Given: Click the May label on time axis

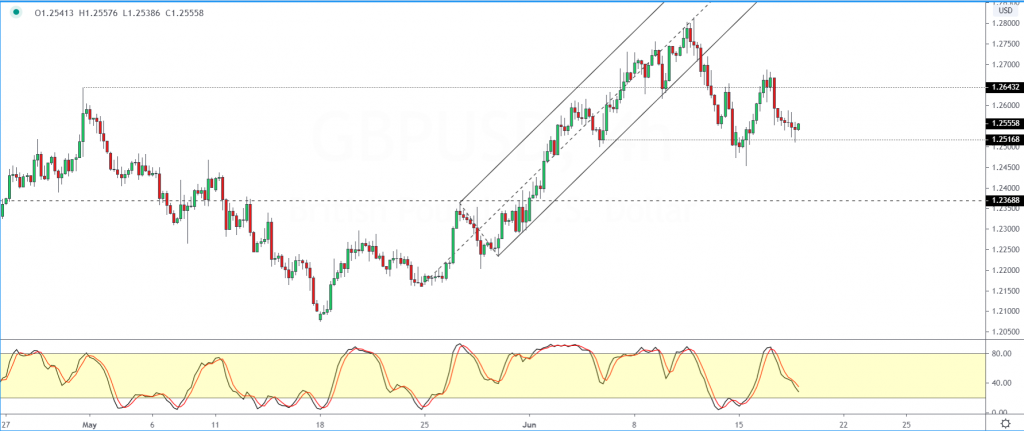Looking at the screenshot, I should pyautogui.click(x=89, y=423).
